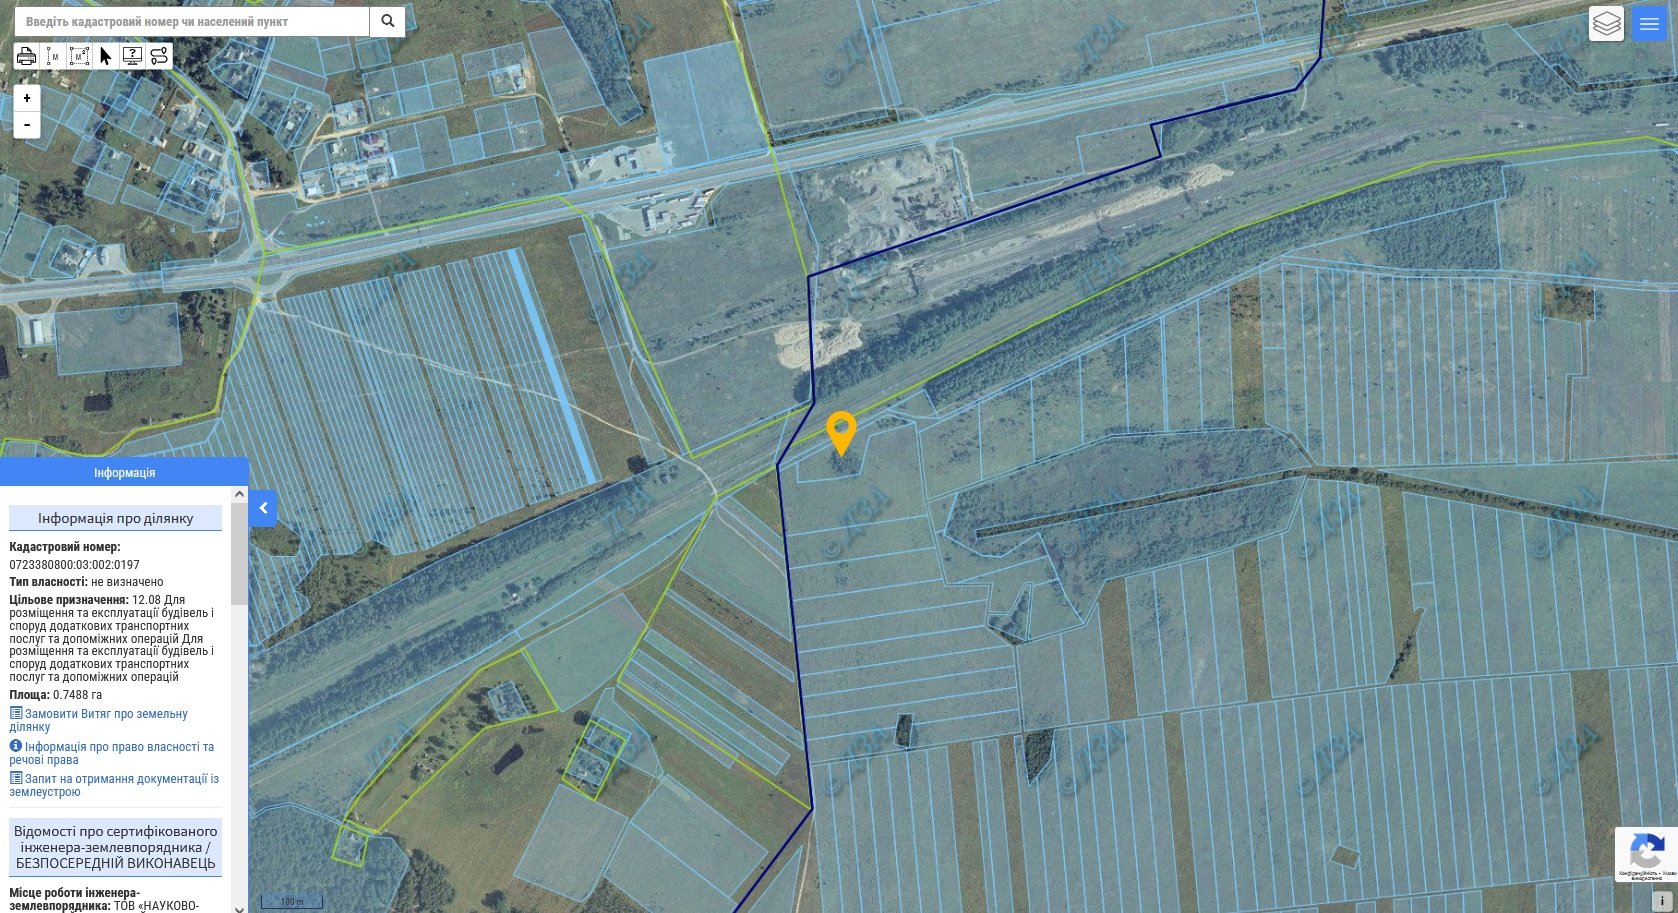
Task: Open the monitor help icon
Action: pyautogui.click(x=132, y=56)
